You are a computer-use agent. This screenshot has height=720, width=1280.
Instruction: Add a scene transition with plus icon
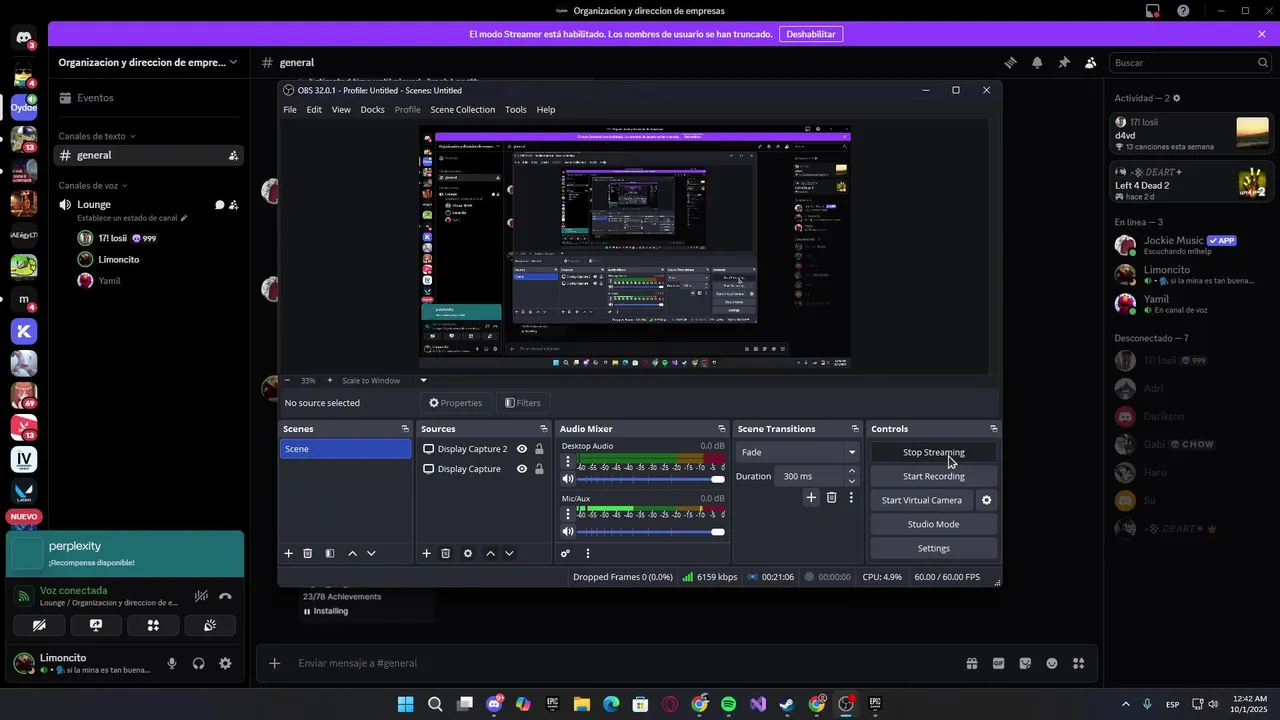pyautogui.click(x=811, y=497)
